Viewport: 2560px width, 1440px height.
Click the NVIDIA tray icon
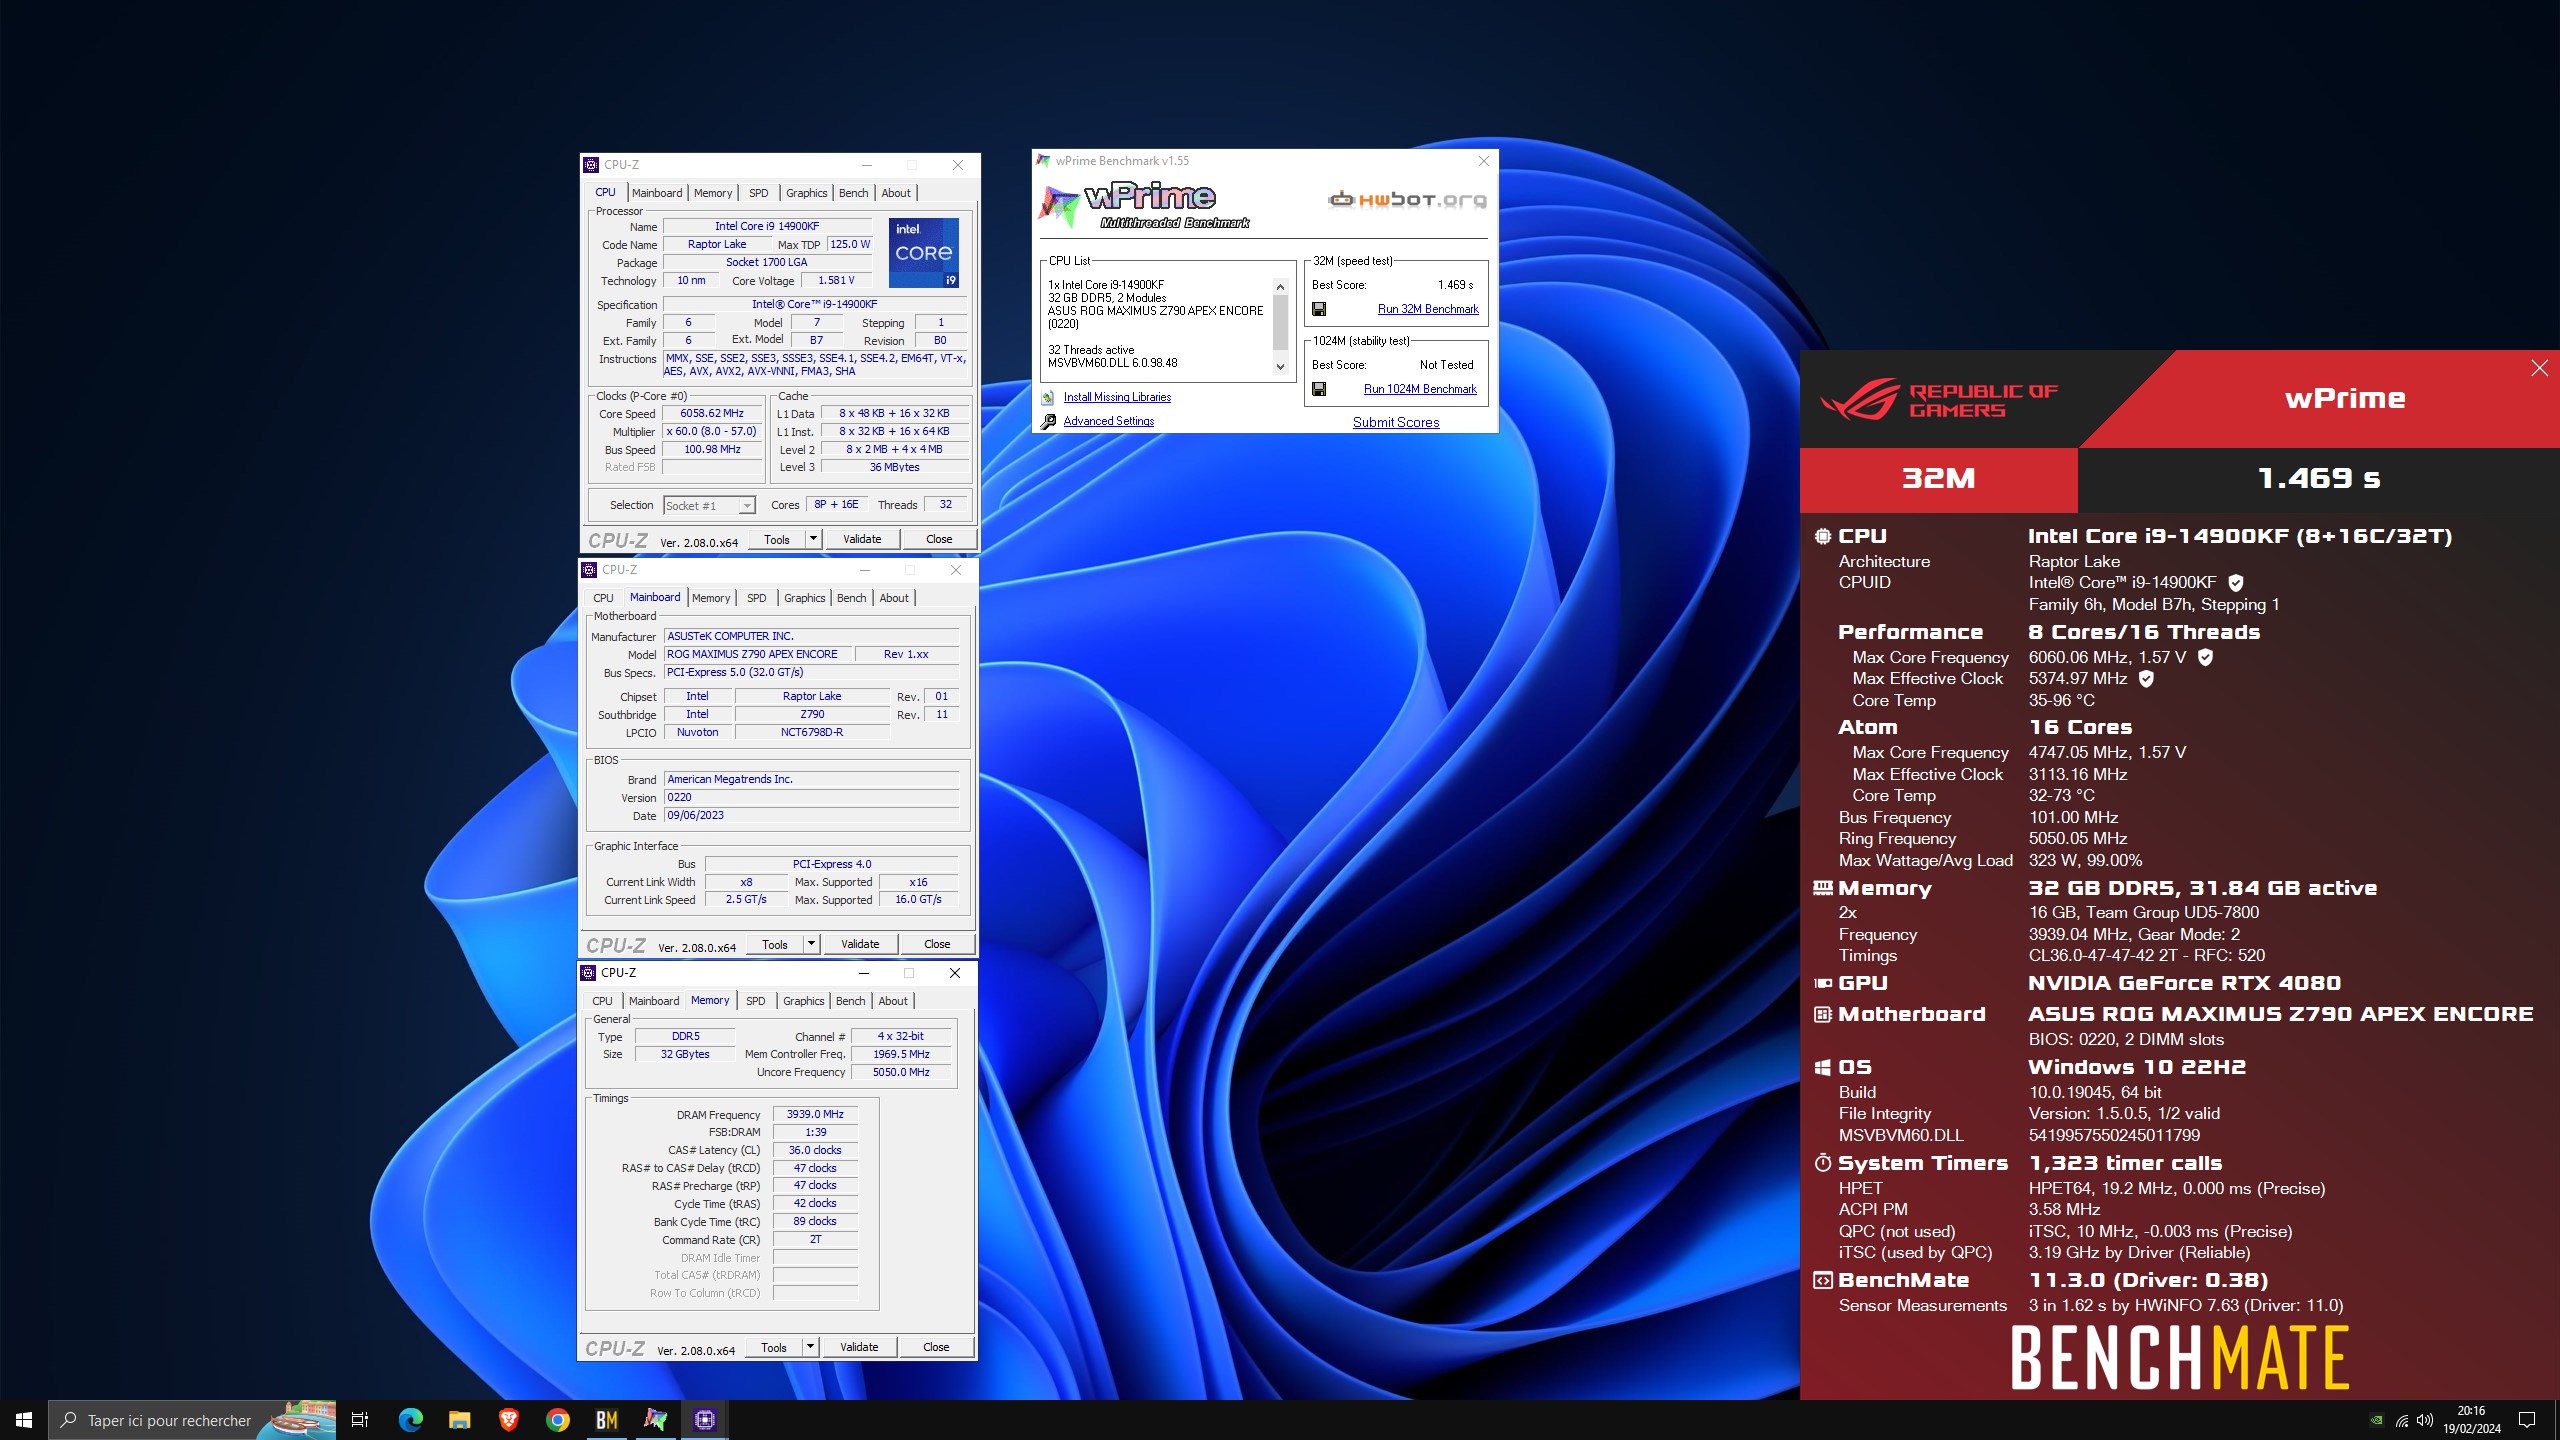coord(2377,1420)
